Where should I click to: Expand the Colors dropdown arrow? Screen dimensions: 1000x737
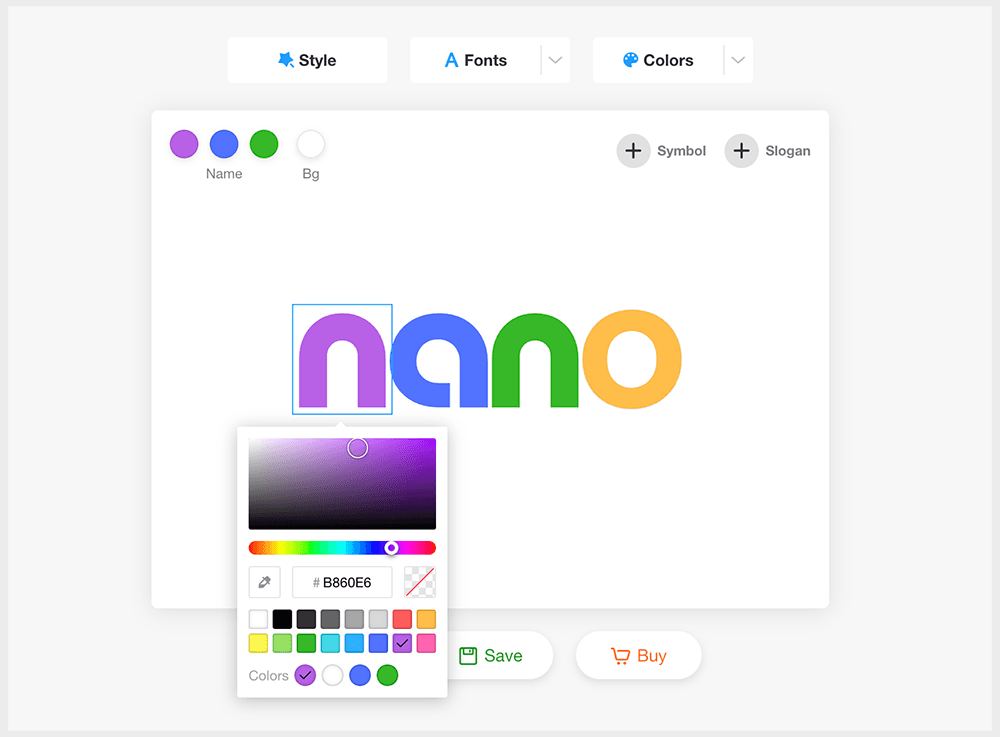point(738,60)
